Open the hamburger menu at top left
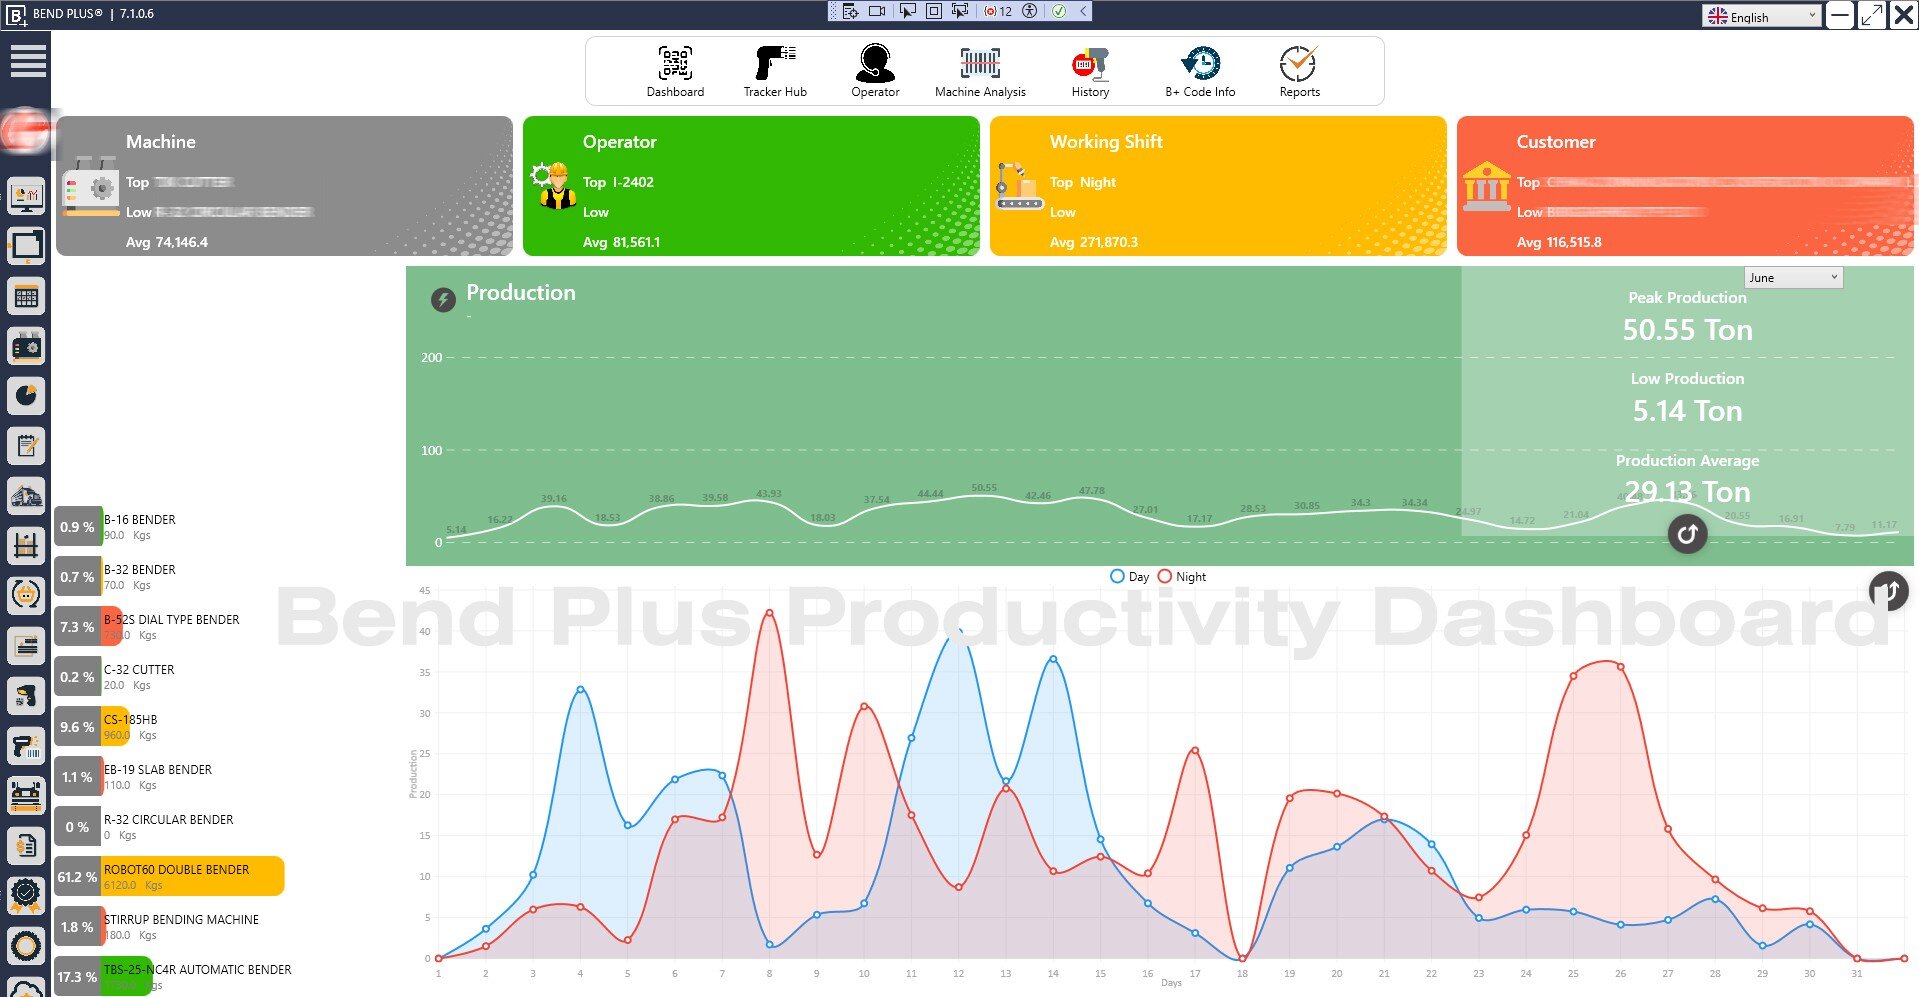Viewport: 1919px width, 997px height. (x=27, y=61)
